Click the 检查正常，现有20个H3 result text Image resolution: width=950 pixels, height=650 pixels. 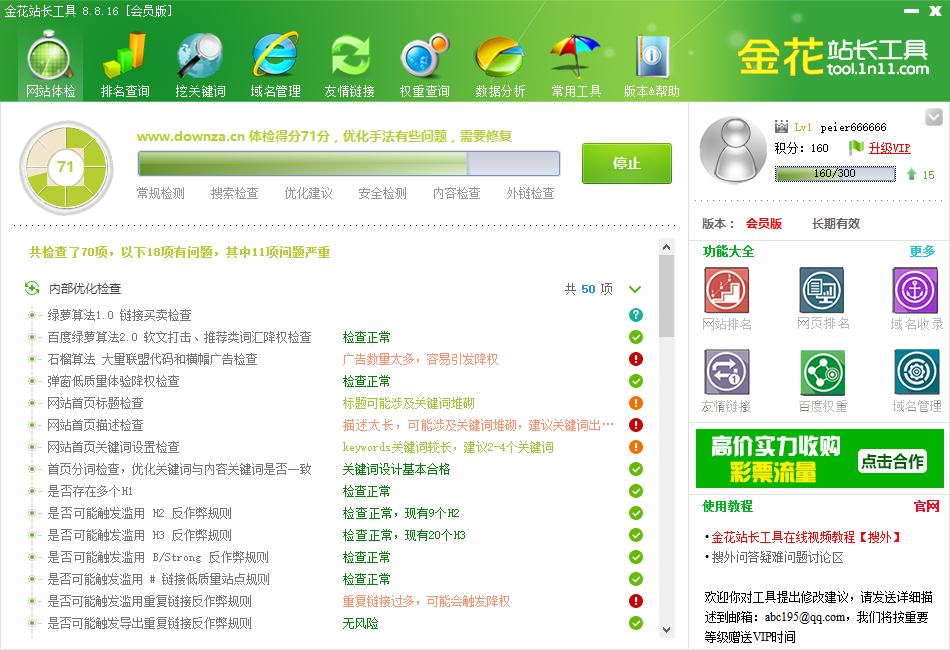404,535
